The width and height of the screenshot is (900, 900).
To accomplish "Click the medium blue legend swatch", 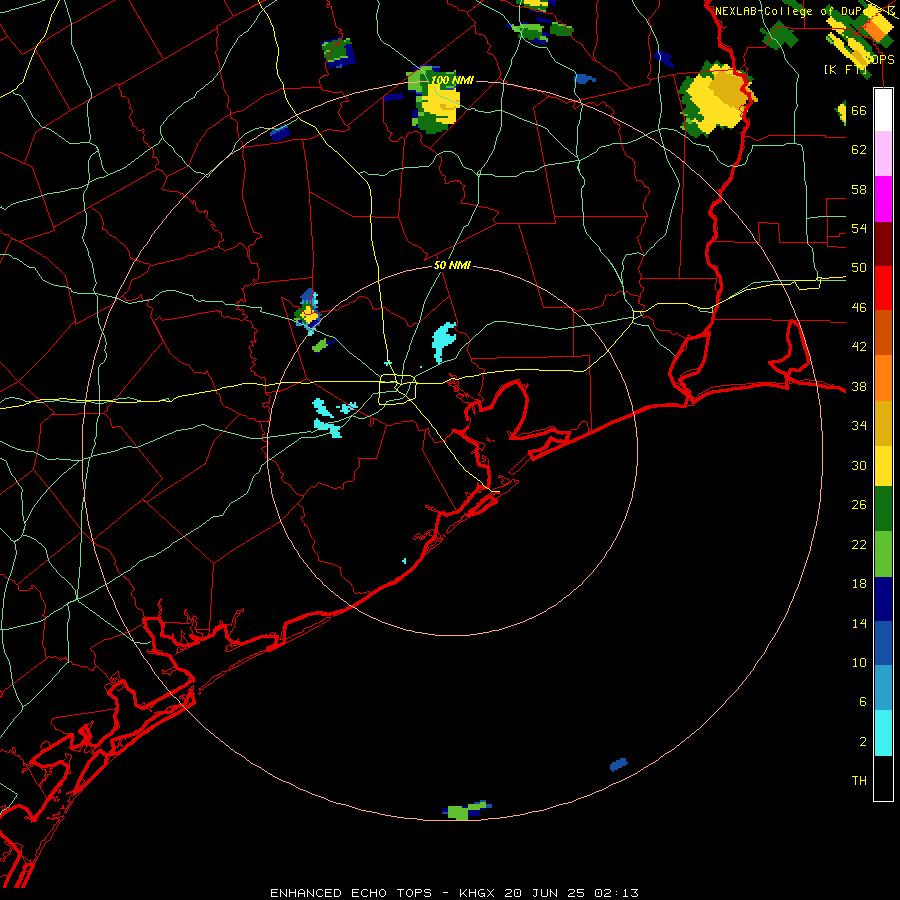I will 883,644.
